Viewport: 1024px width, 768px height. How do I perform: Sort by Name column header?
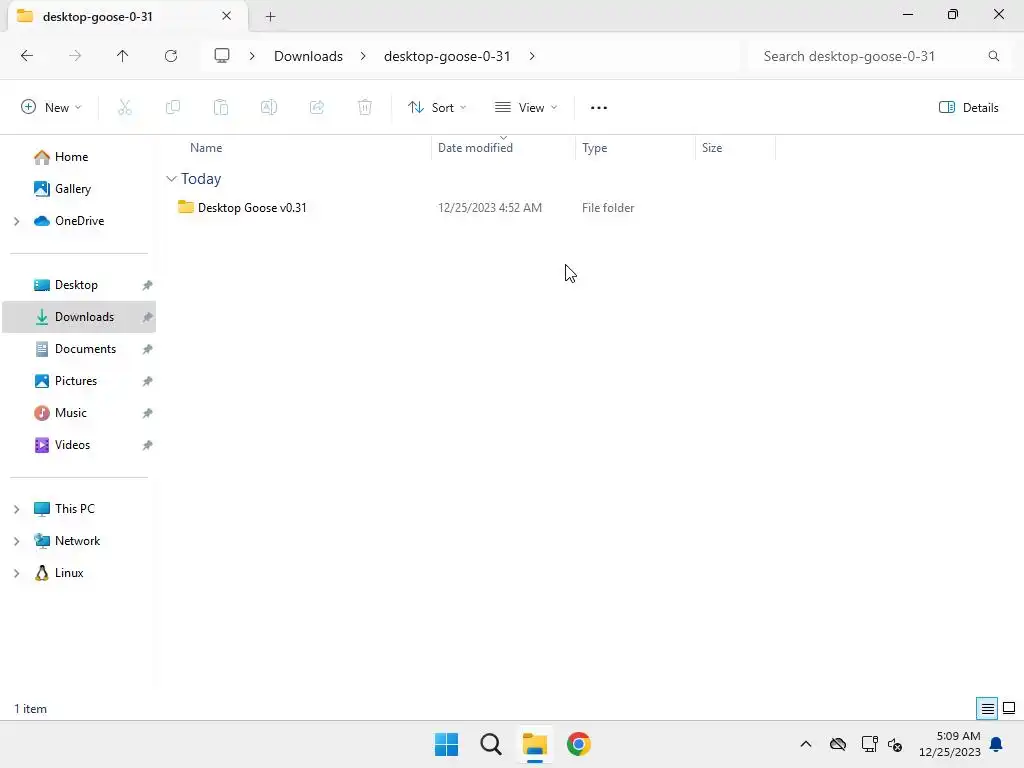click(x=206, y=148)
